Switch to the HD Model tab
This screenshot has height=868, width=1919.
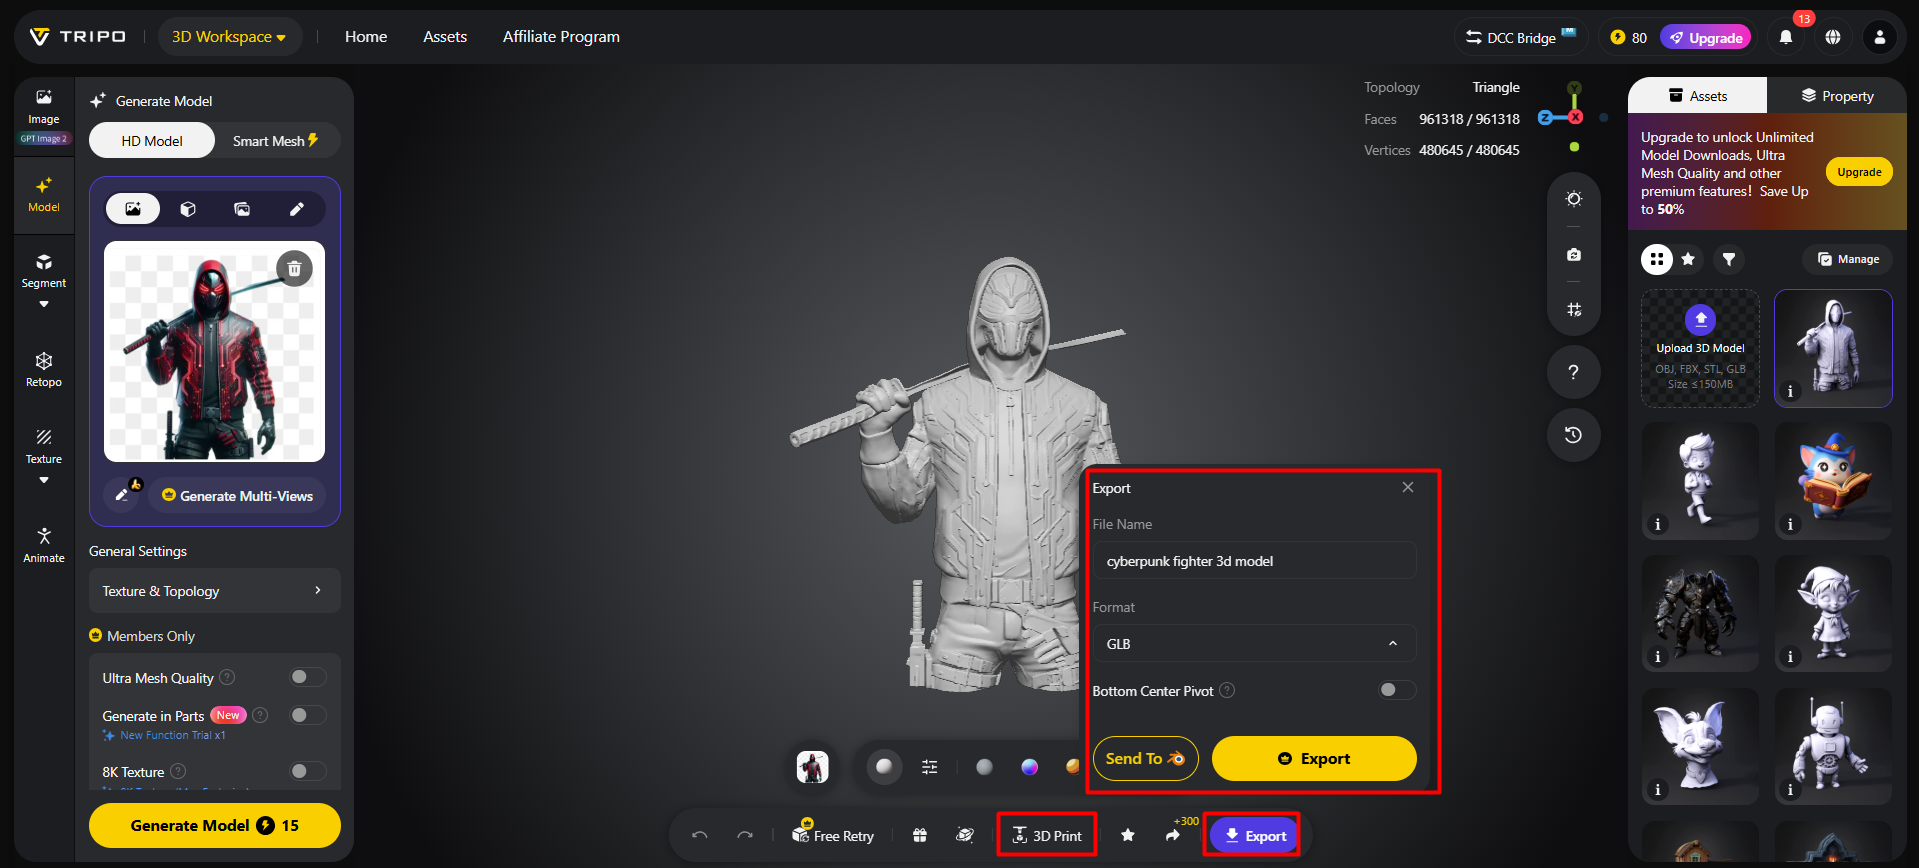pos(152,141)
